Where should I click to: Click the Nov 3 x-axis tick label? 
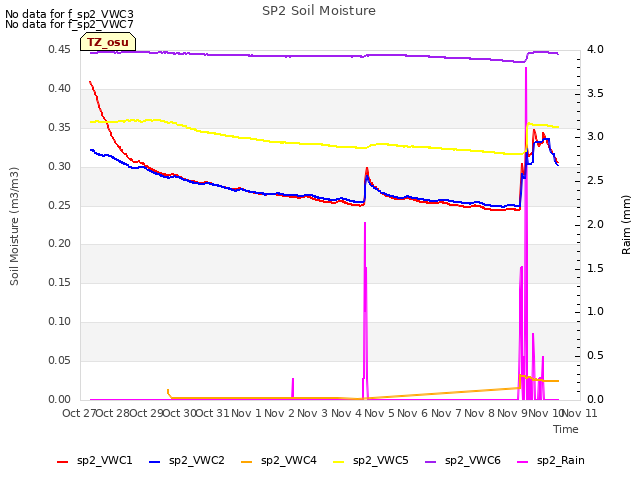click(313, 413)
